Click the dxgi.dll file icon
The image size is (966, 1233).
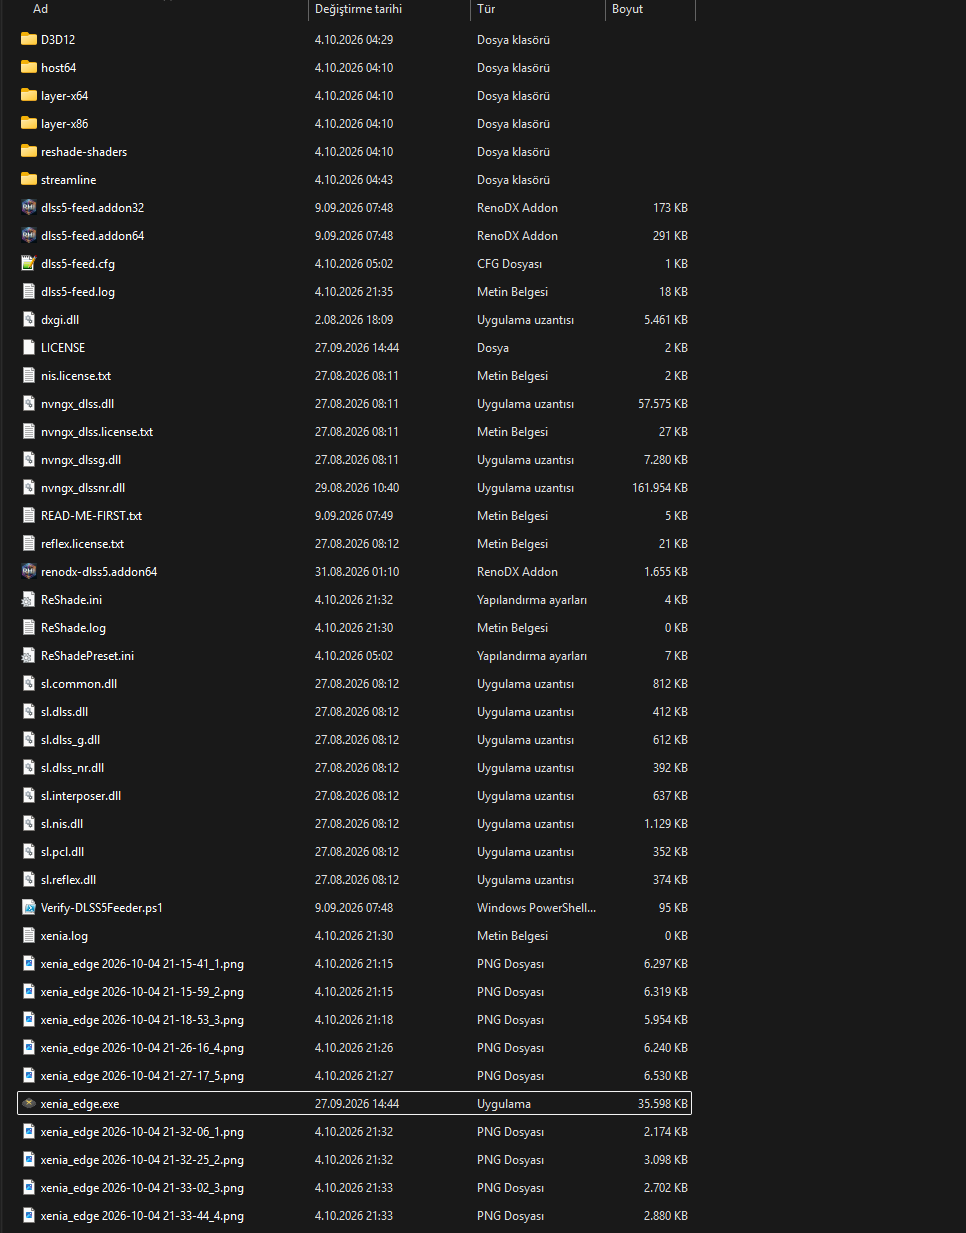(x=29, y=320)
